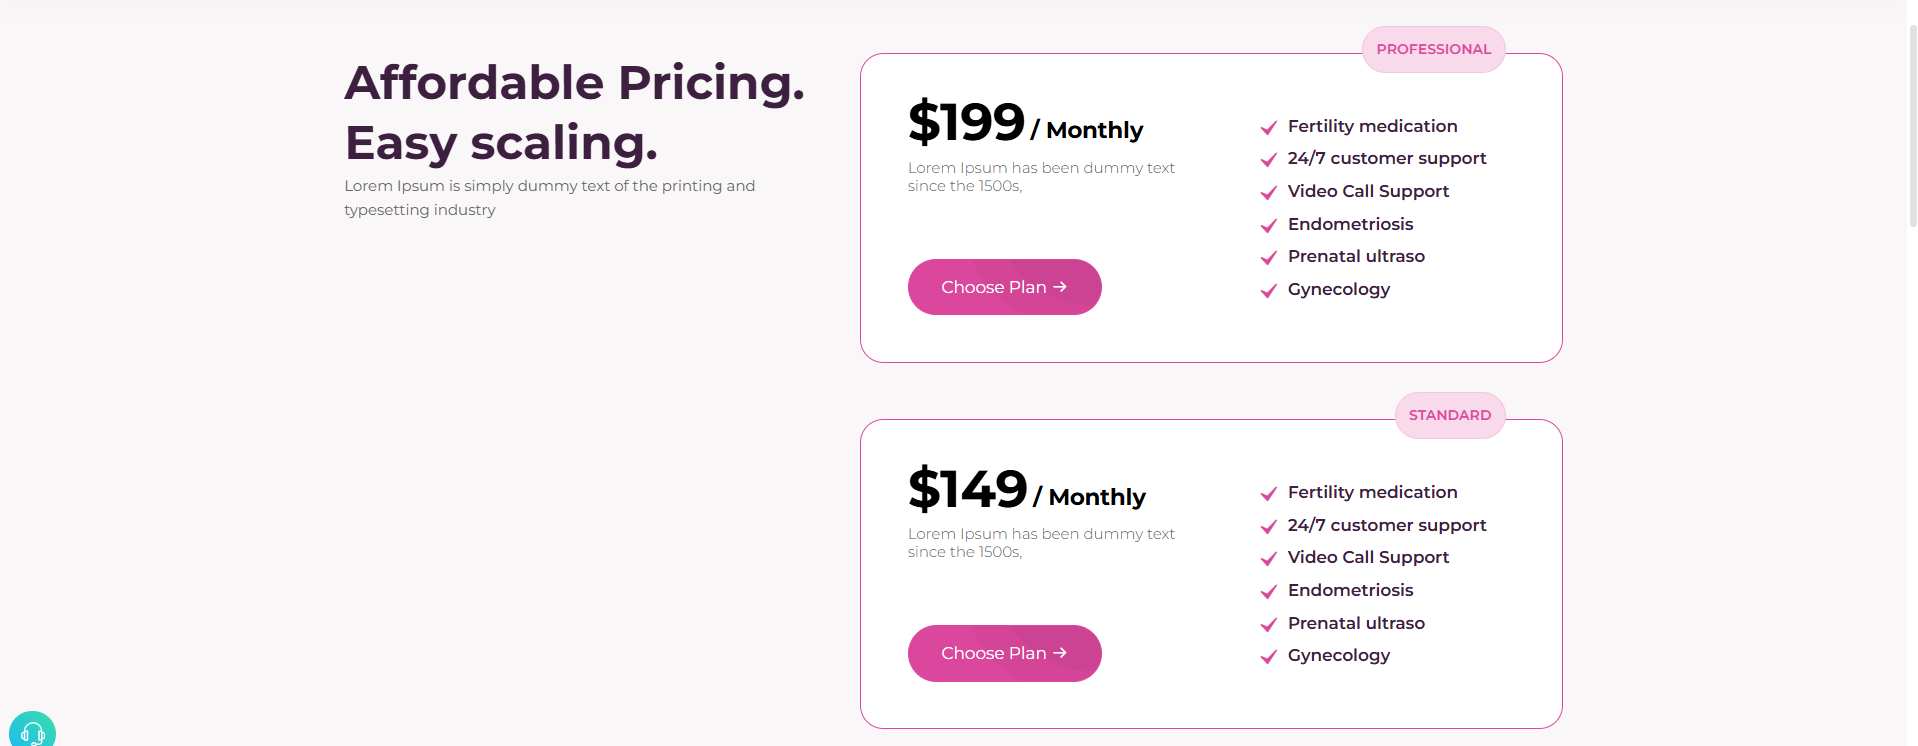Click checkmark beside Prenatal ultraso in Standard plan
This screenshot has width=1918, height=746.
click(1268, 624)
